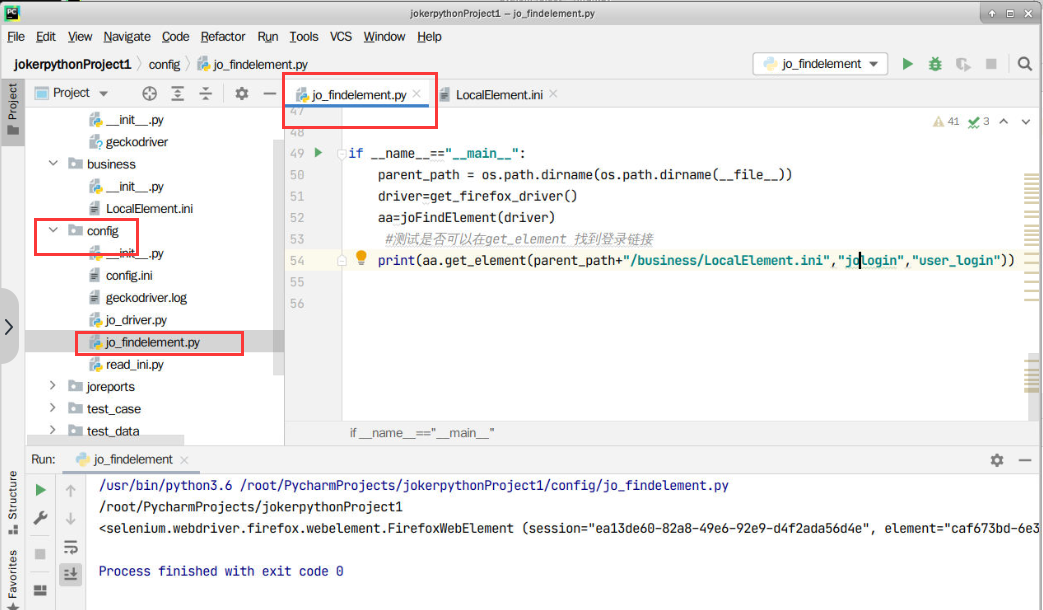Close the LocalElement.ini editor tab
The image size is (1043, 610).
point(553,94)
